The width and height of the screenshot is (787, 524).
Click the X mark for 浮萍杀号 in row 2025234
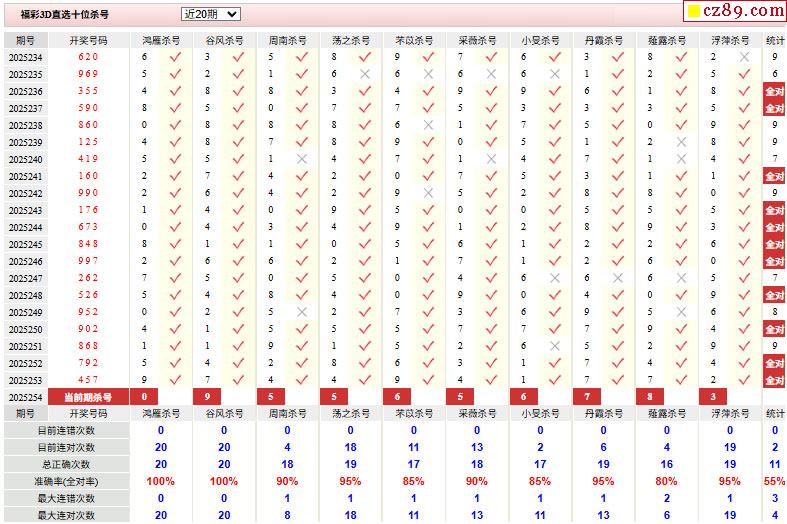pyautogui.click(x=744, y=57)
